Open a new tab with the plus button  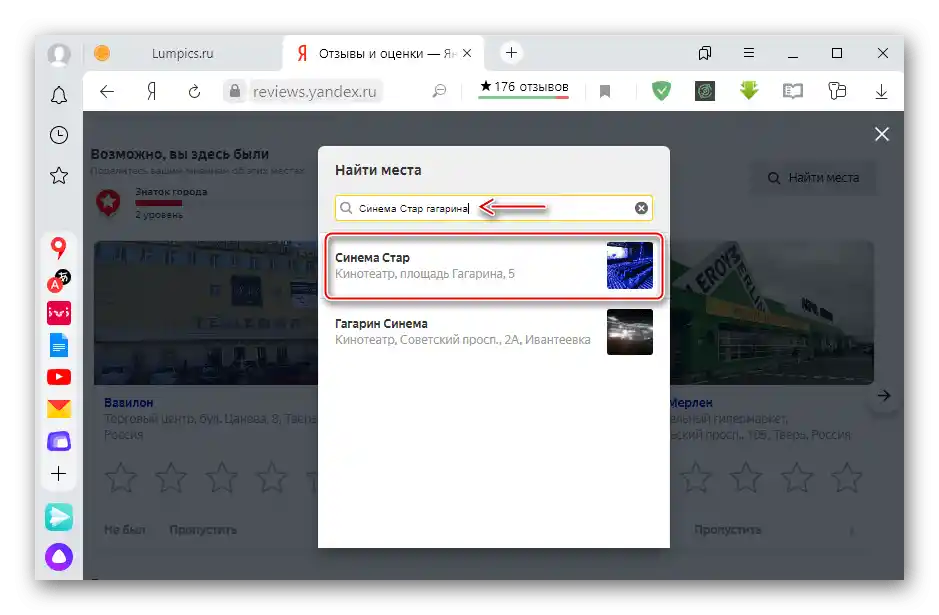click(x=511, y=52)
